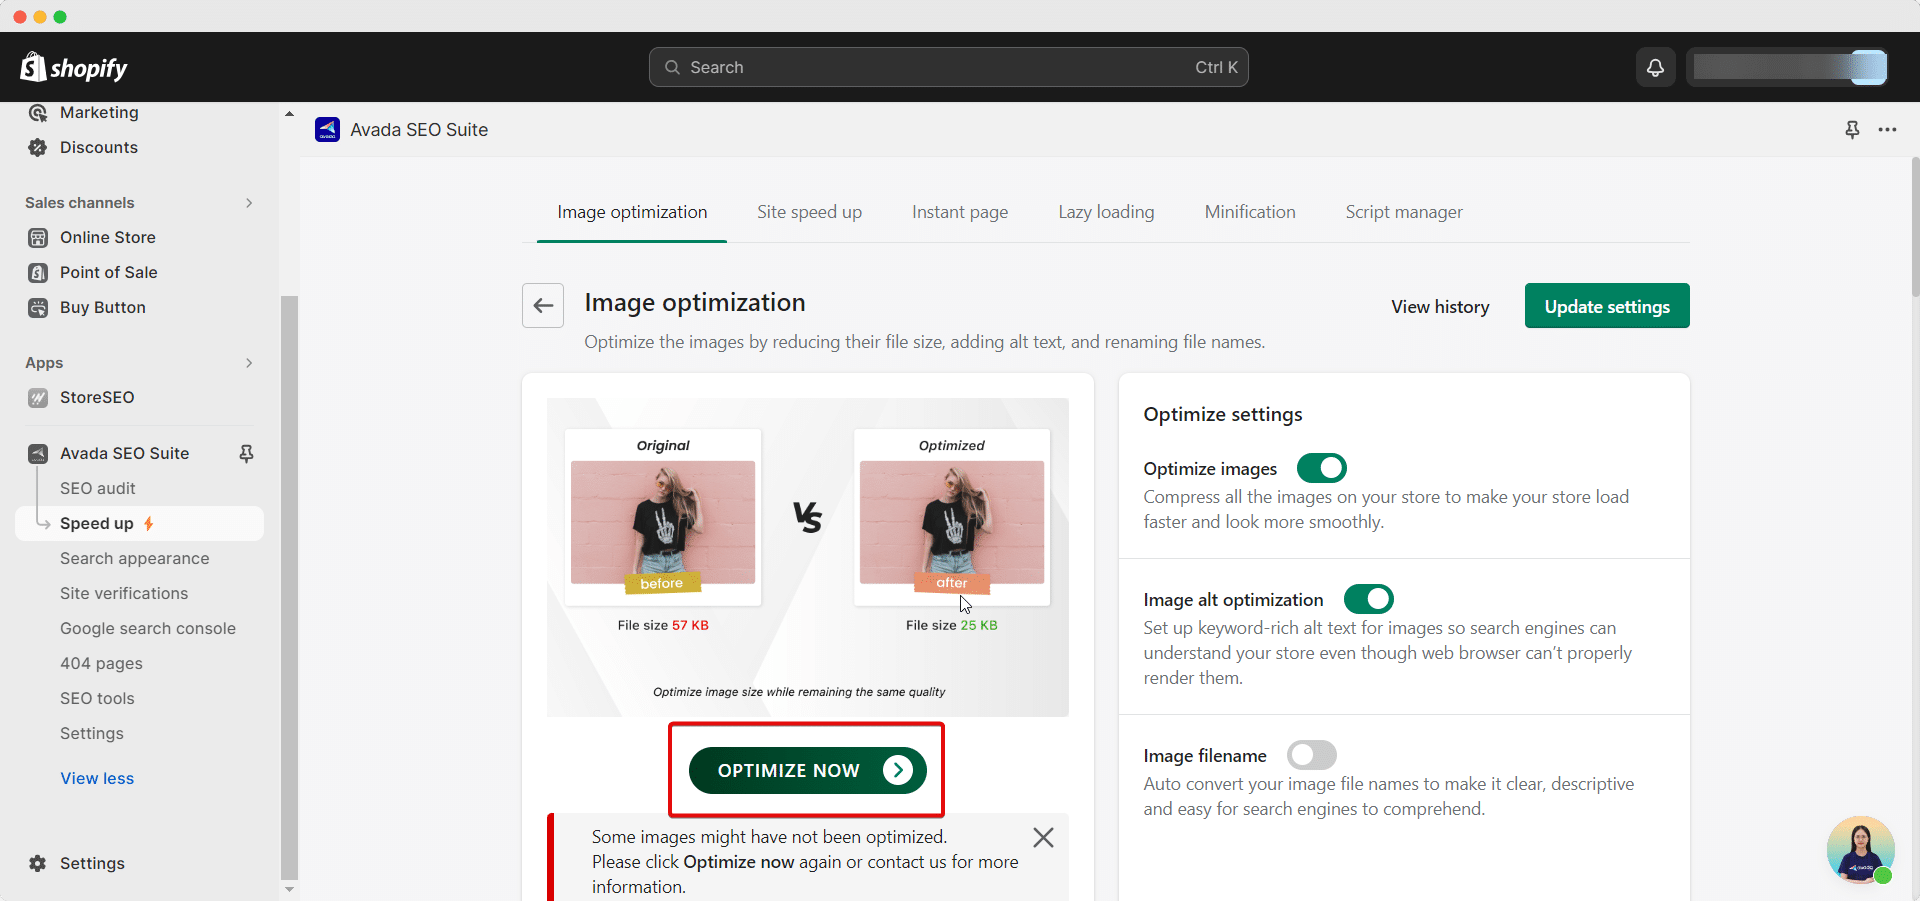Click the Original before image thumbnail
This screenshot has width=1920, height=901.
663,522
